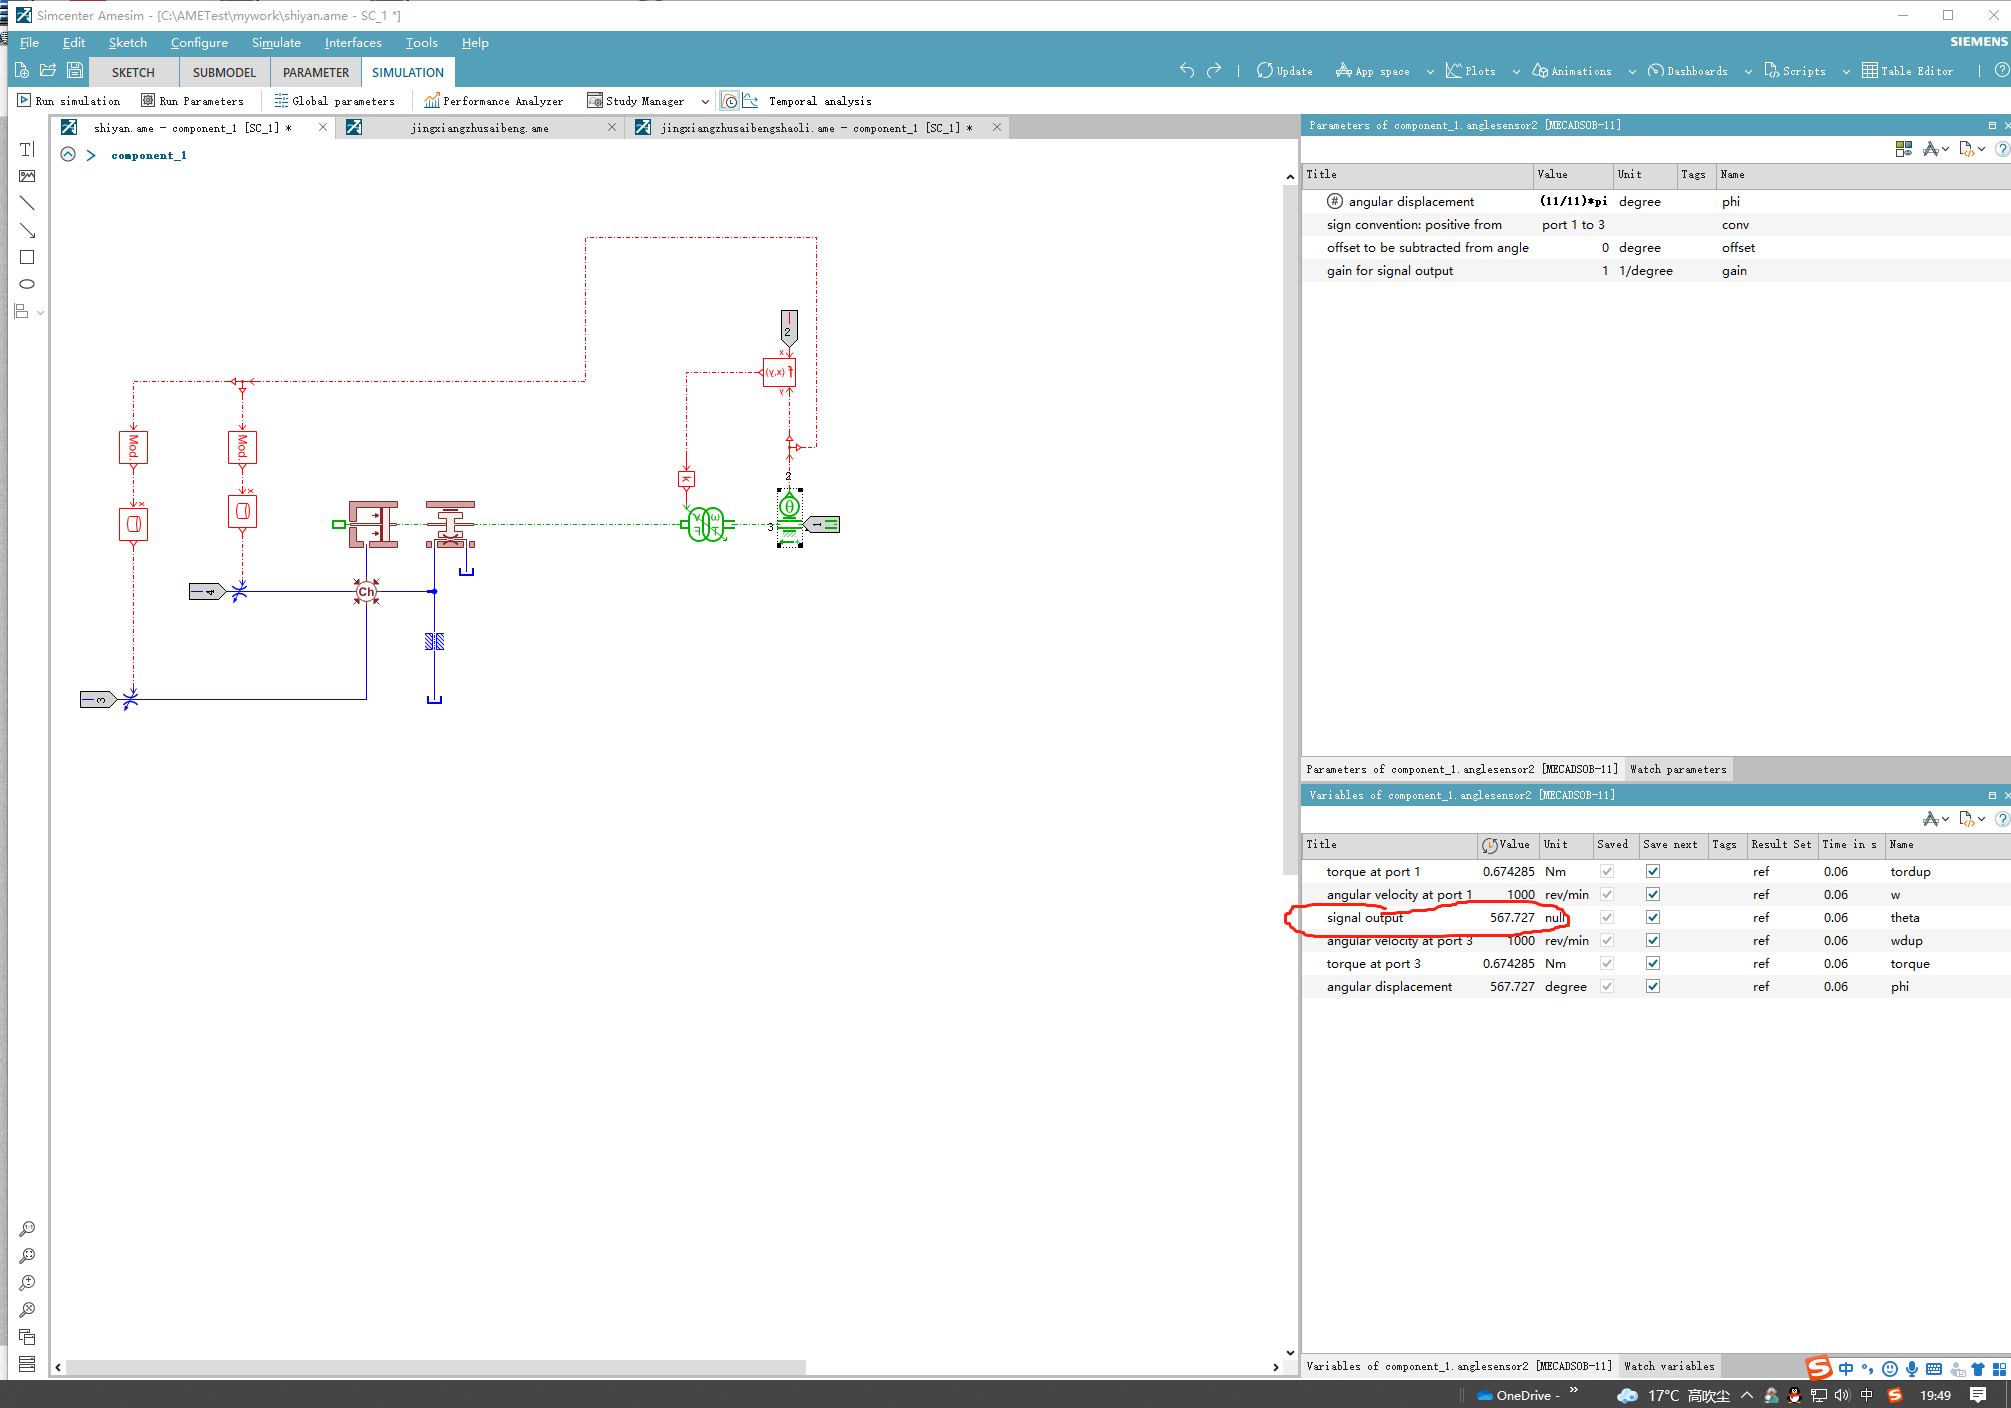This screenshot has height=1408, width=2011.
Task: Select the green rotary load component
Action: click(708, 524)
